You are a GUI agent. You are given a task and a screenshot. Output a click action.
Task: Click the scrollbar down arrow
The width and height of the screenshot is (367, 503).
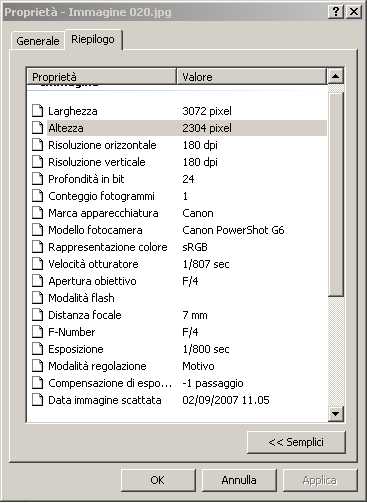click(x=335, y=414)
